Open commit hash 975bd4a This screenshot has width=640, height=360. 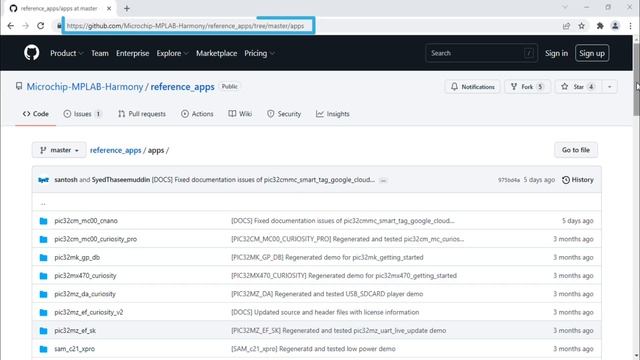point(509,180)
